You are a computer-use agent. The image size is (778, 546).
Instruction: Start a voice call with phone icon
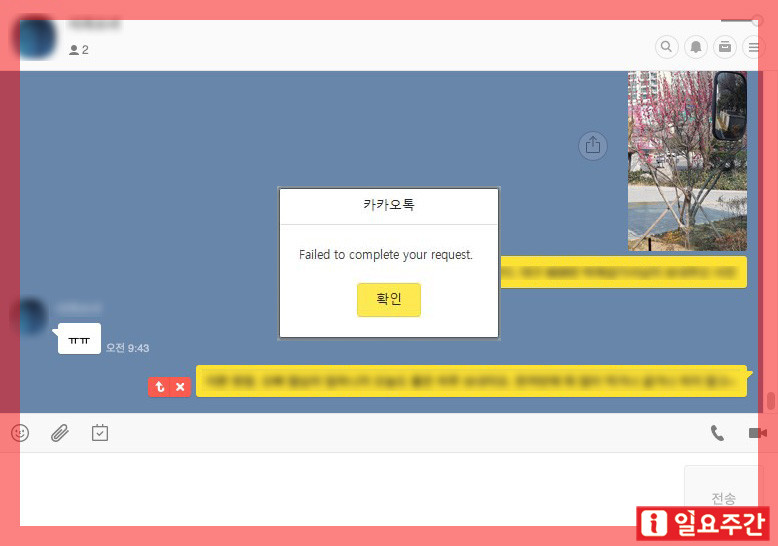tap(717, 433)
